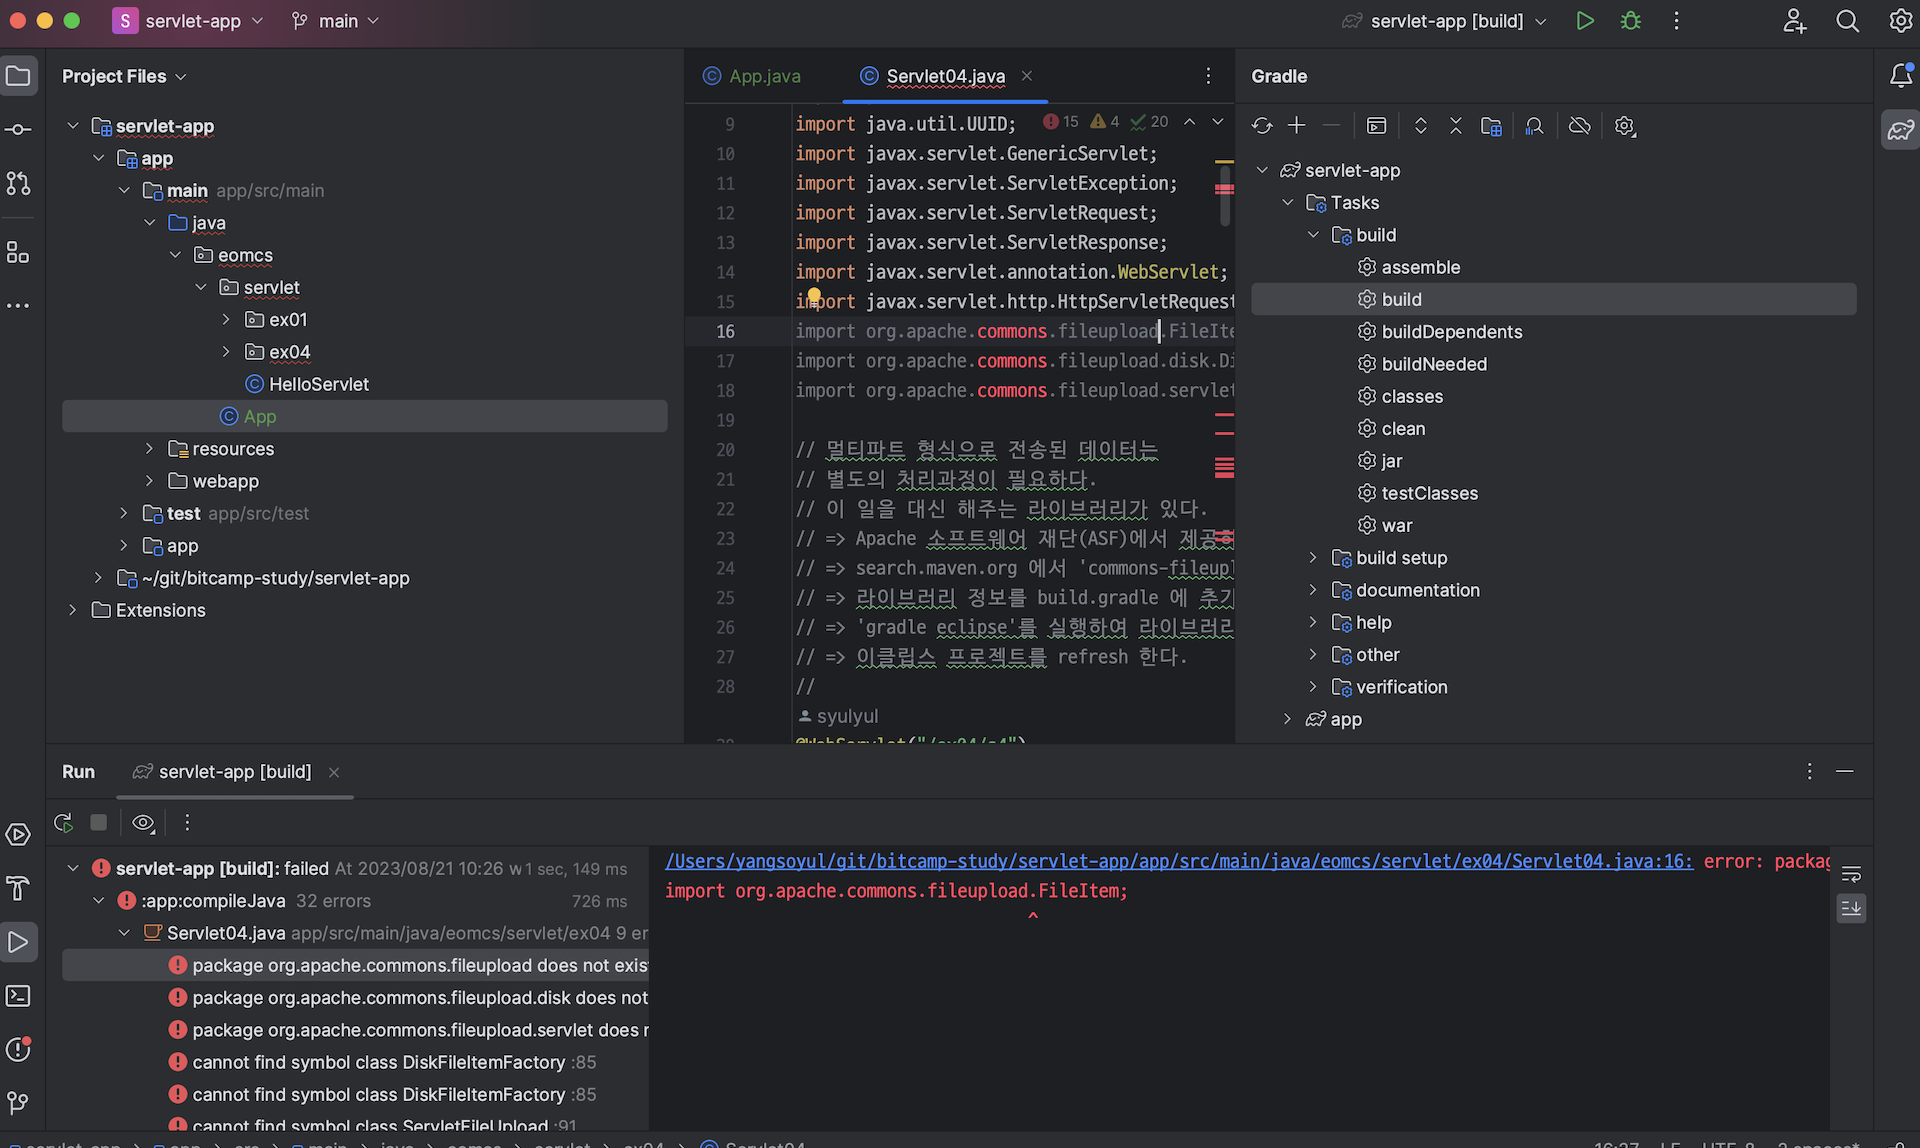Expand the ex04 package folder

pyautogui.click(x=226, y=352)
